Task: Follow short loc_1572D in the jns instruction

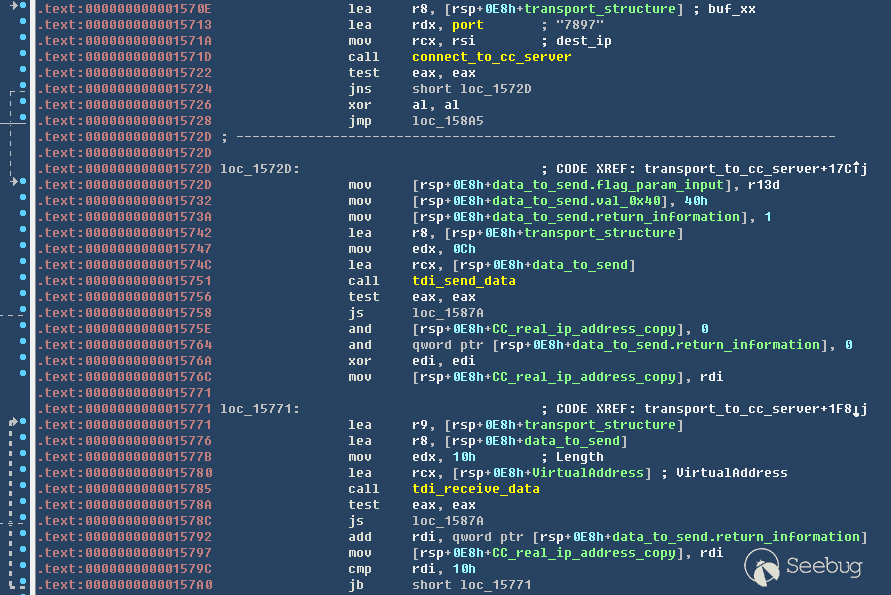Action: [472, 89]
